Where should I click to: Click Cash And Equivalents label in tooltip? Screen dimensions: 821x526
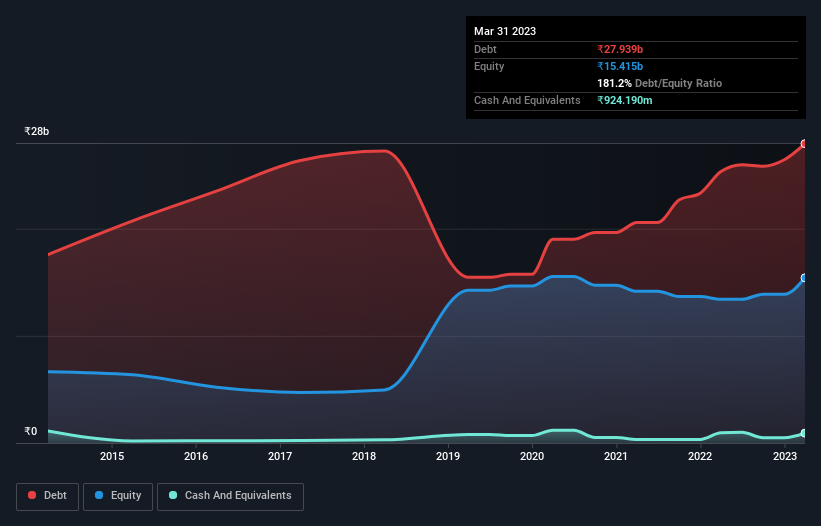point(527,100)
